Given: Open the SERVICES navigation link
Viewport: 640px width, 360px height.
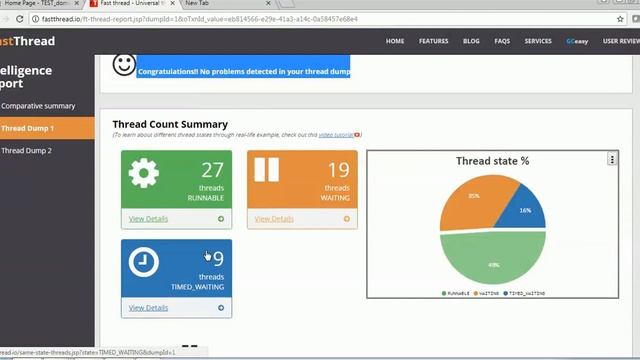Looking at the screenshot, I should click(538, 41).
